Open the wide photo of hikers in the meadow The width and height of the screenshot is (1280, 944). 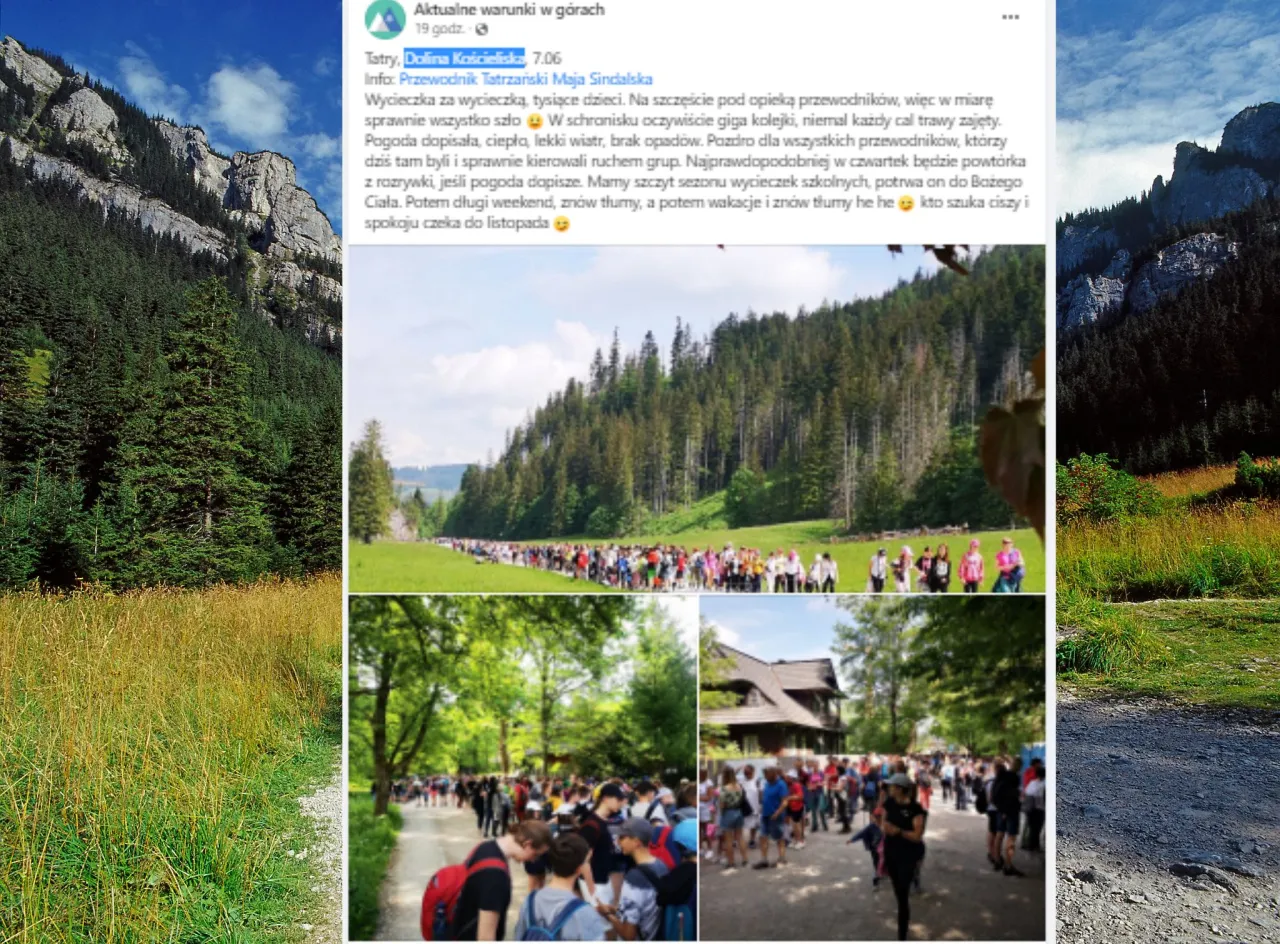click(696, 419)
